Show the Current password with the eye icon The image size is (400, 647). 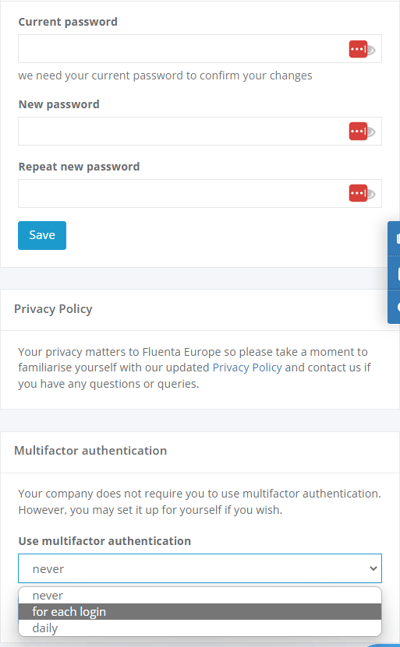coord(371,50)
